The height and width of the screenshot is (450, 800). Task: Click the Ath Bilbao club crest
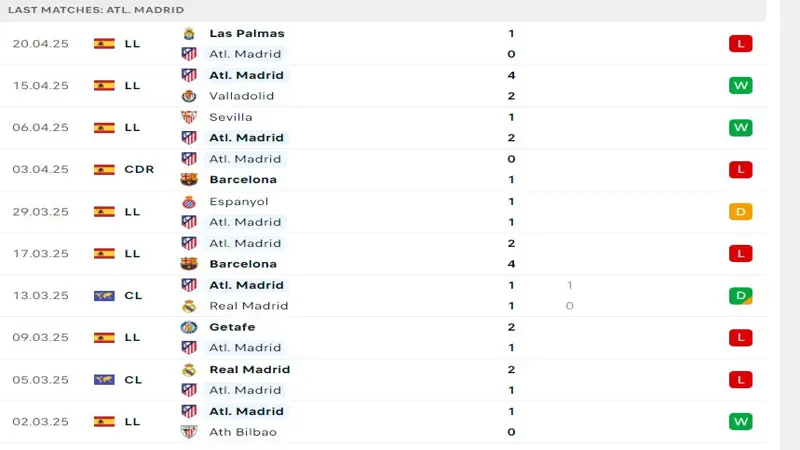(189, 432)
